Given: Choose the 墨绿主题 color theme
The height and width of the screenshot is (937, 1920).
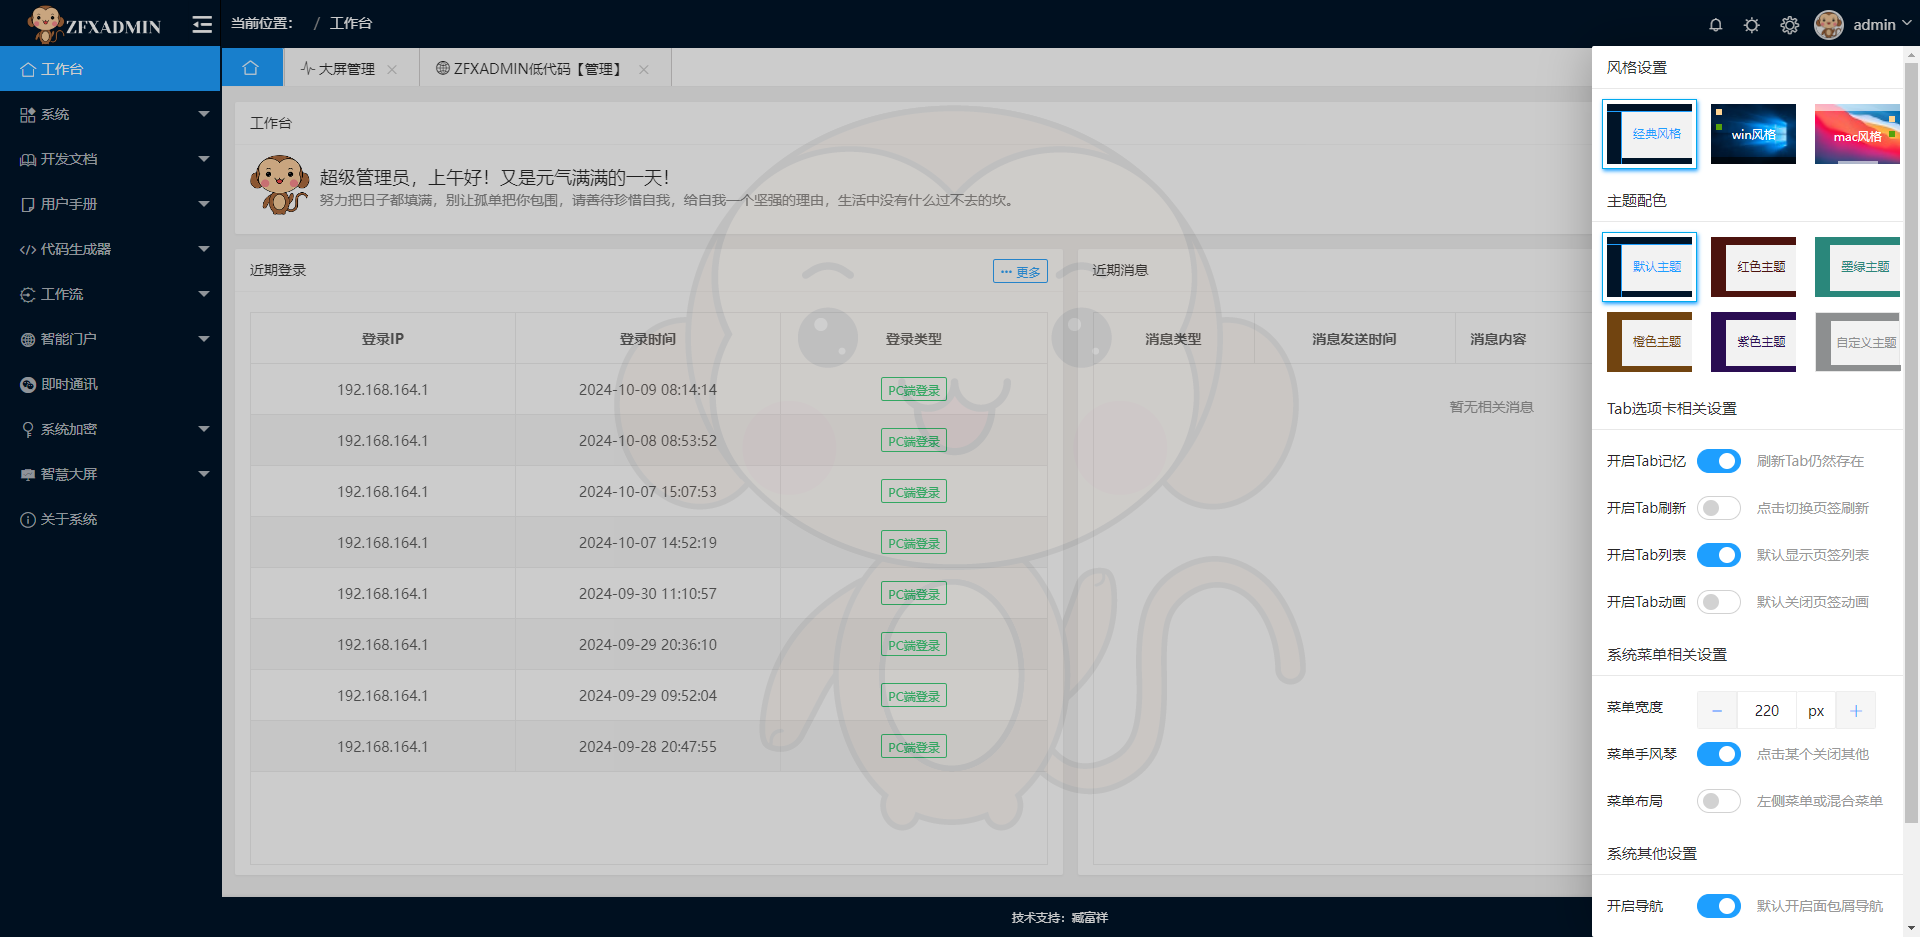Looking at the screenshot, I should 1857,267.
